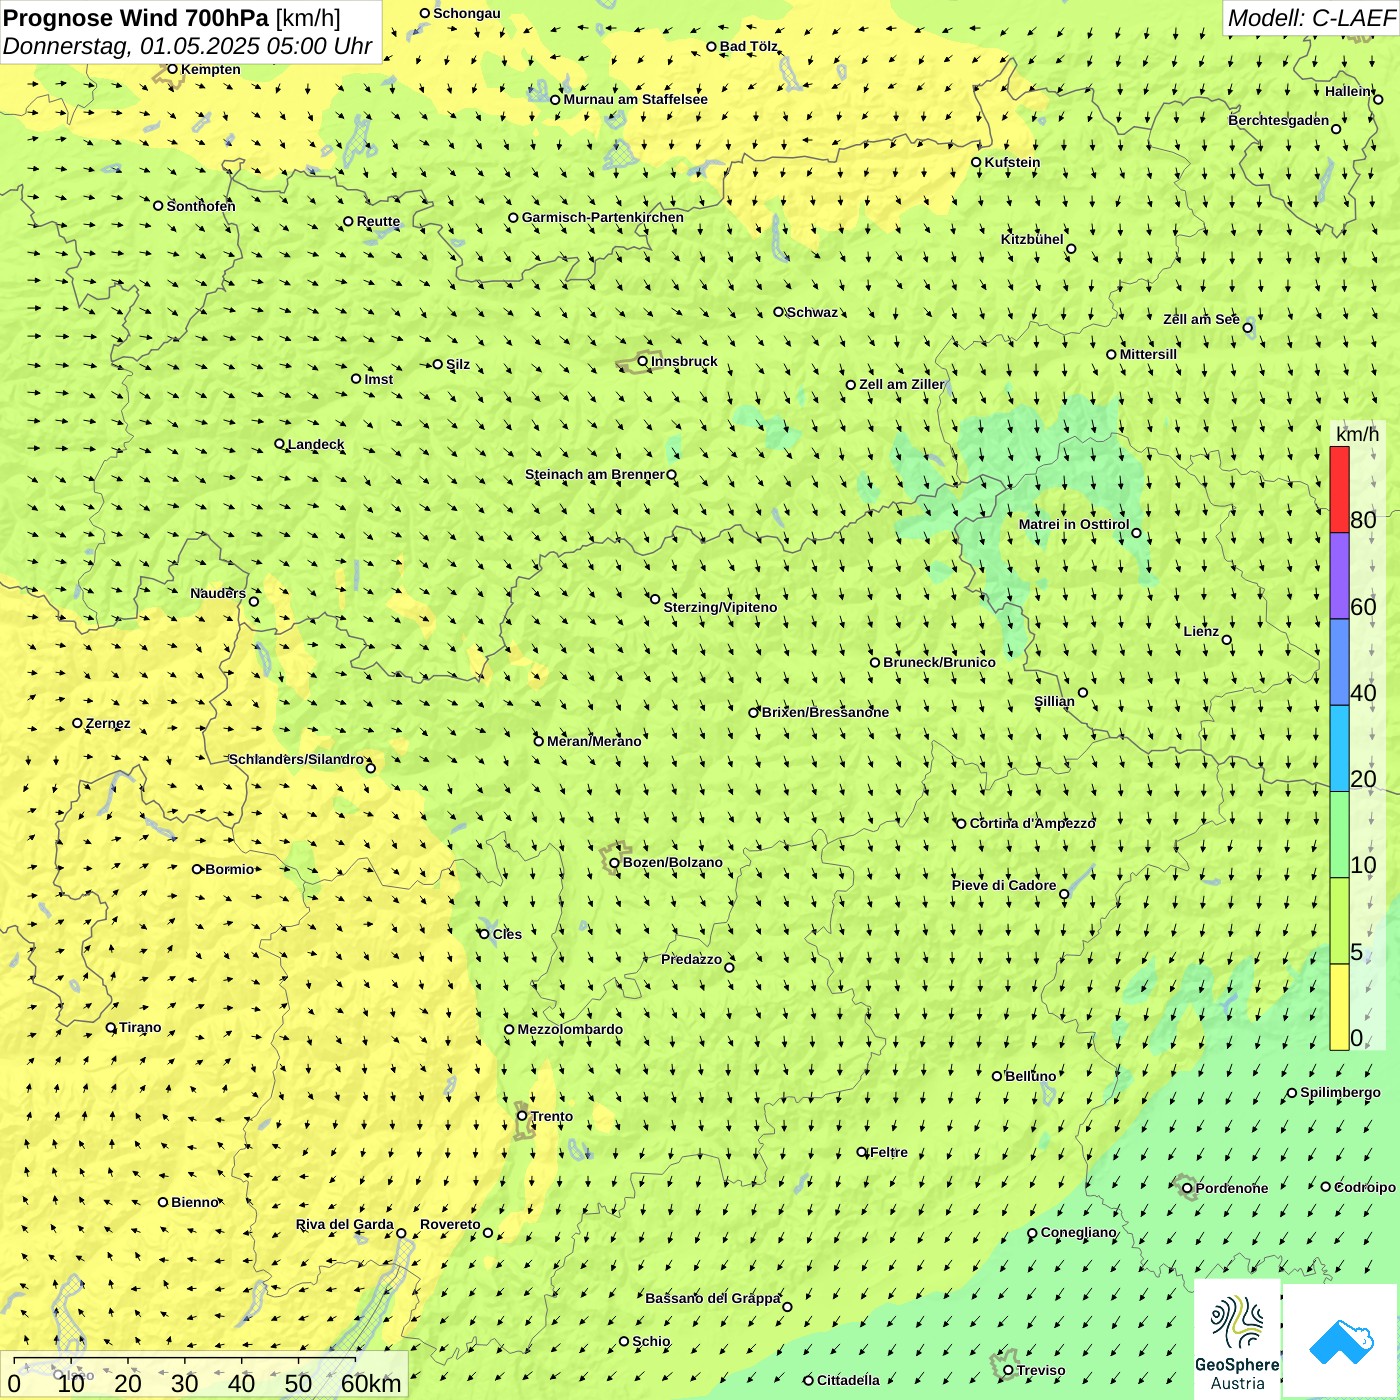Click the 'Sonthofen' map label
Image resolution: width=1400 pixels, height=1400 pixels.
pos(201,206)
